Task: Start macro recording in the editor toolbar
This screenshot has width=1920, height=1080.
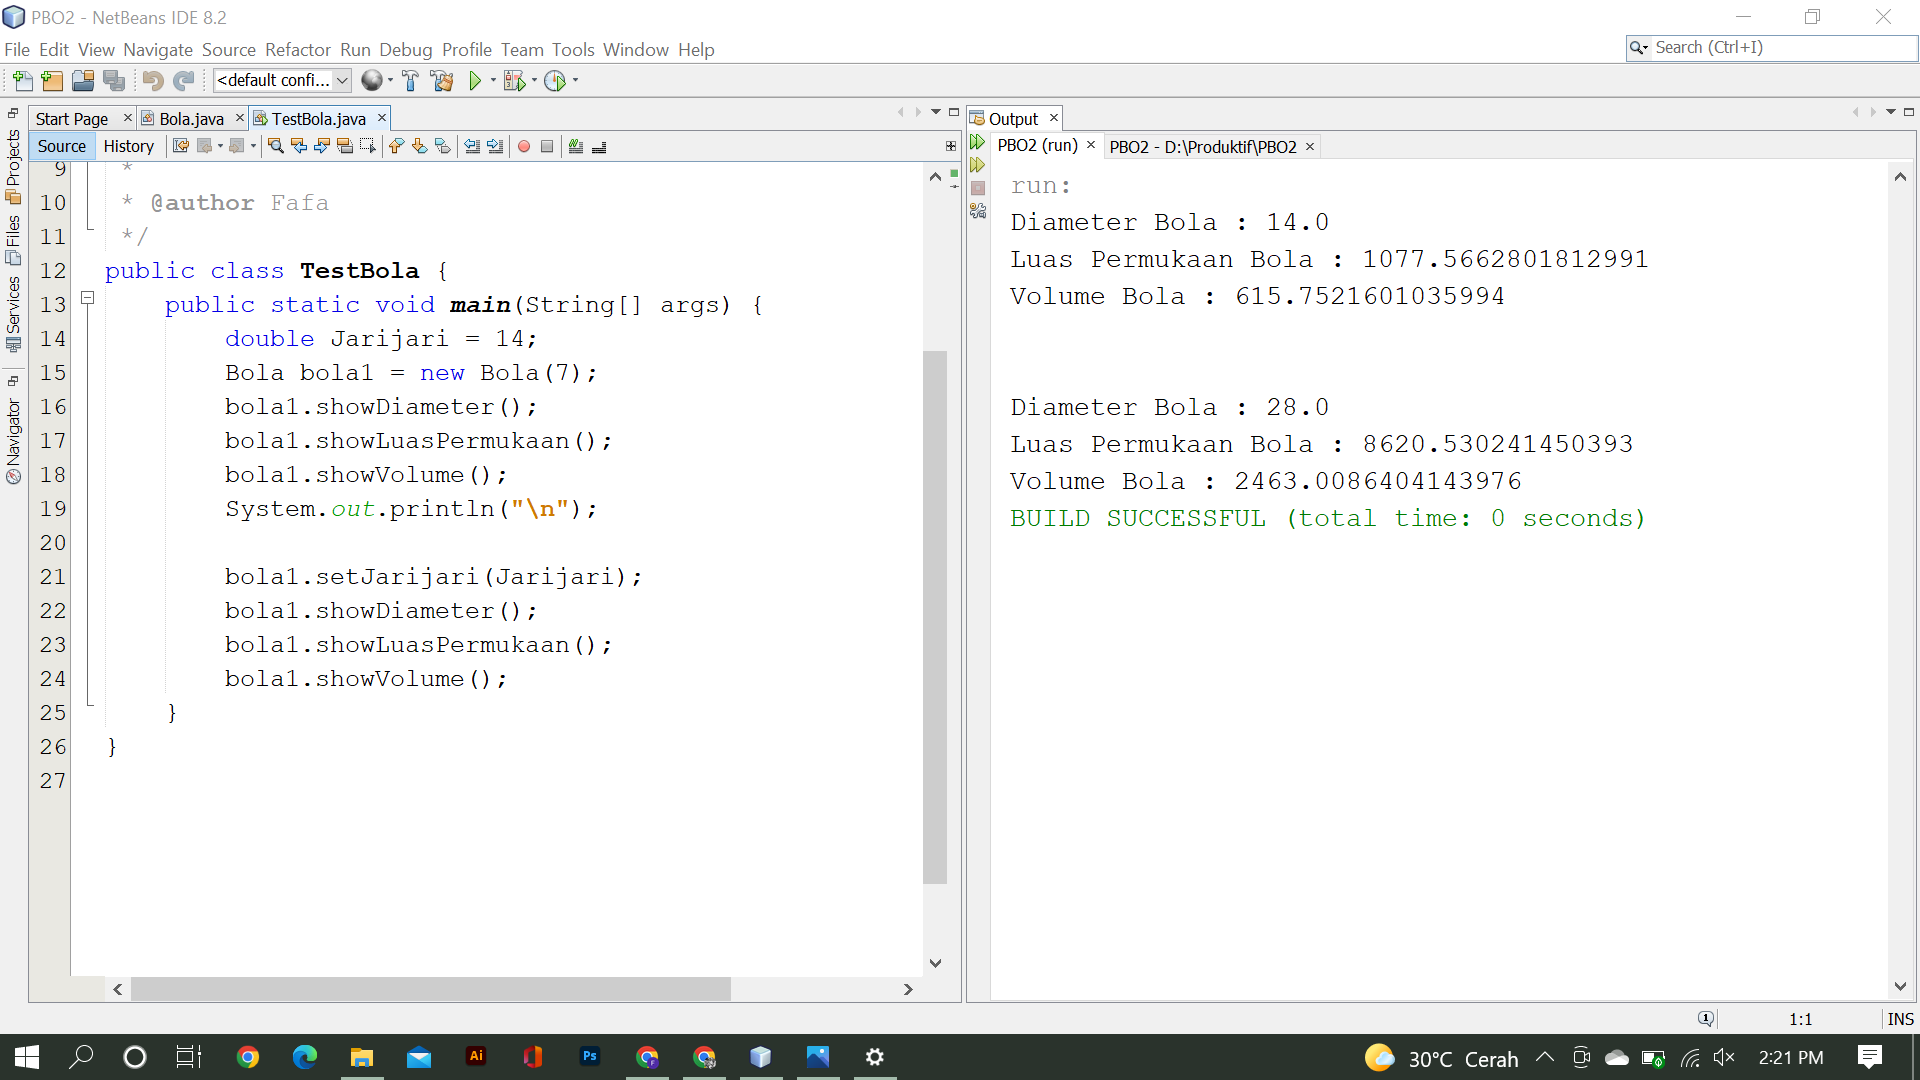Action: pyautogui.click(x=524, y=146)
